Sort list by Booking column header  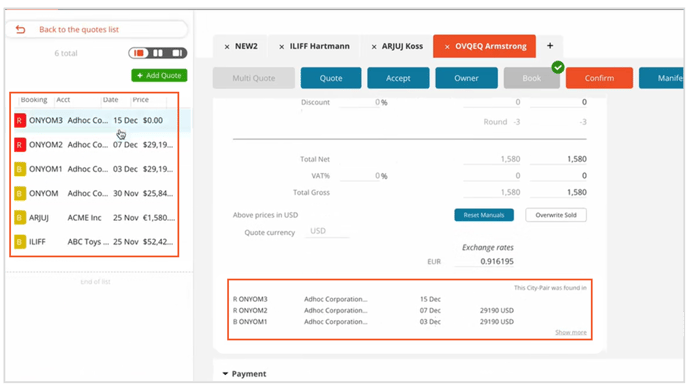pyautogui.click(x=34, y=100)
